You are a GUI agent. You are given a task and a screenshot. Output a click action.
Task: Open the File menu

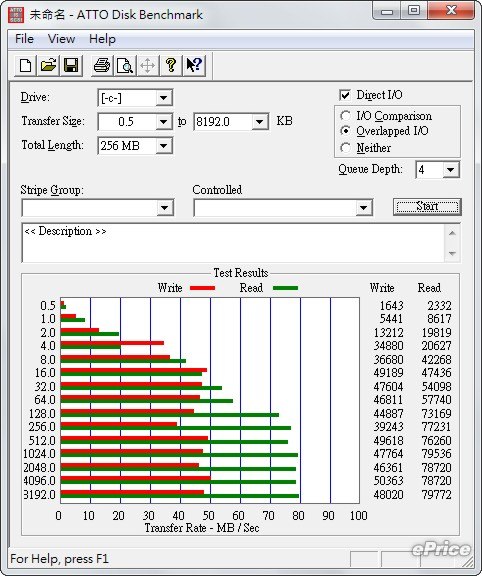click(x=24, y=39)
